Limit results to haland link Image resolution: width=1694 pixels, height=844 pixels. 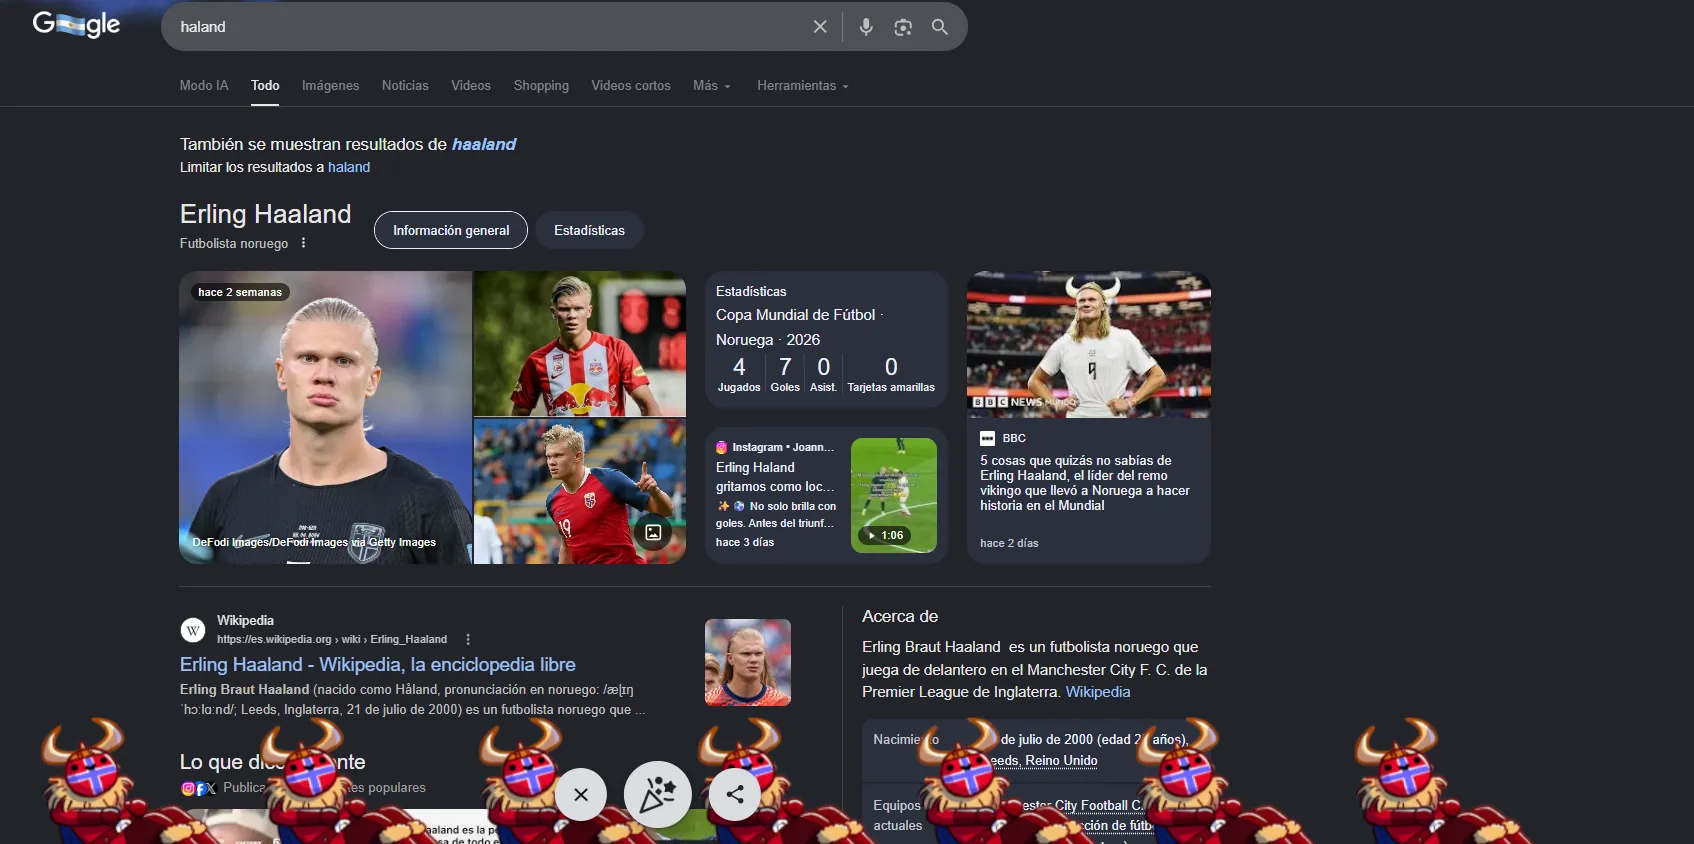[349, 167]
